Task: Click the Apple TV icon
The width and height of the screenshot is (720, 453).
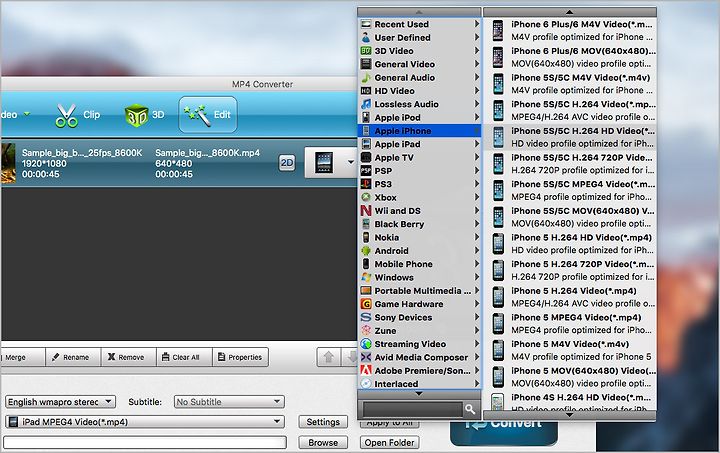Action: [366, 157]
